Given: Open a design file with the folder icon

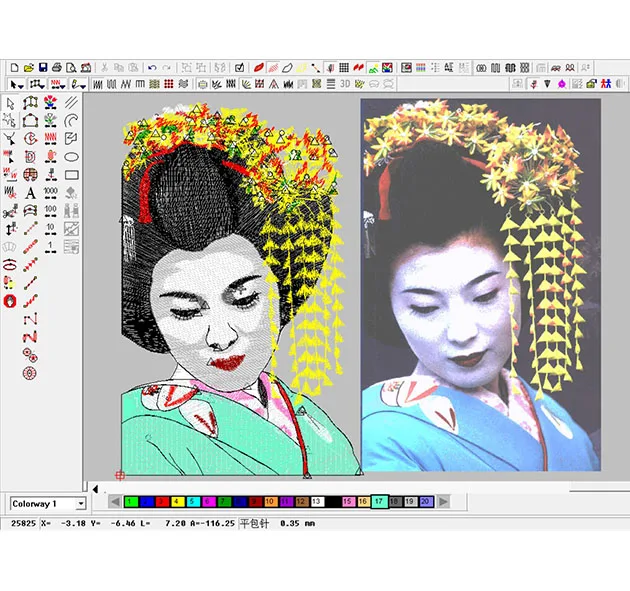Looking at the screenshot, I should (x=29, y=67).
